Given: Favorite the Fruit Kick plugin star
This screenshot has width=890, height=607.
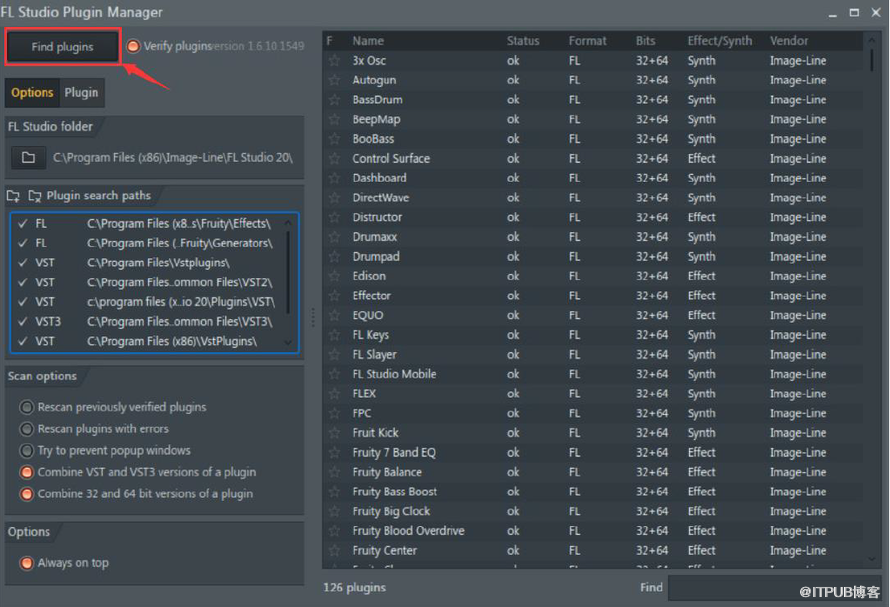Looking at the screenshot, I should pos(334,433).
